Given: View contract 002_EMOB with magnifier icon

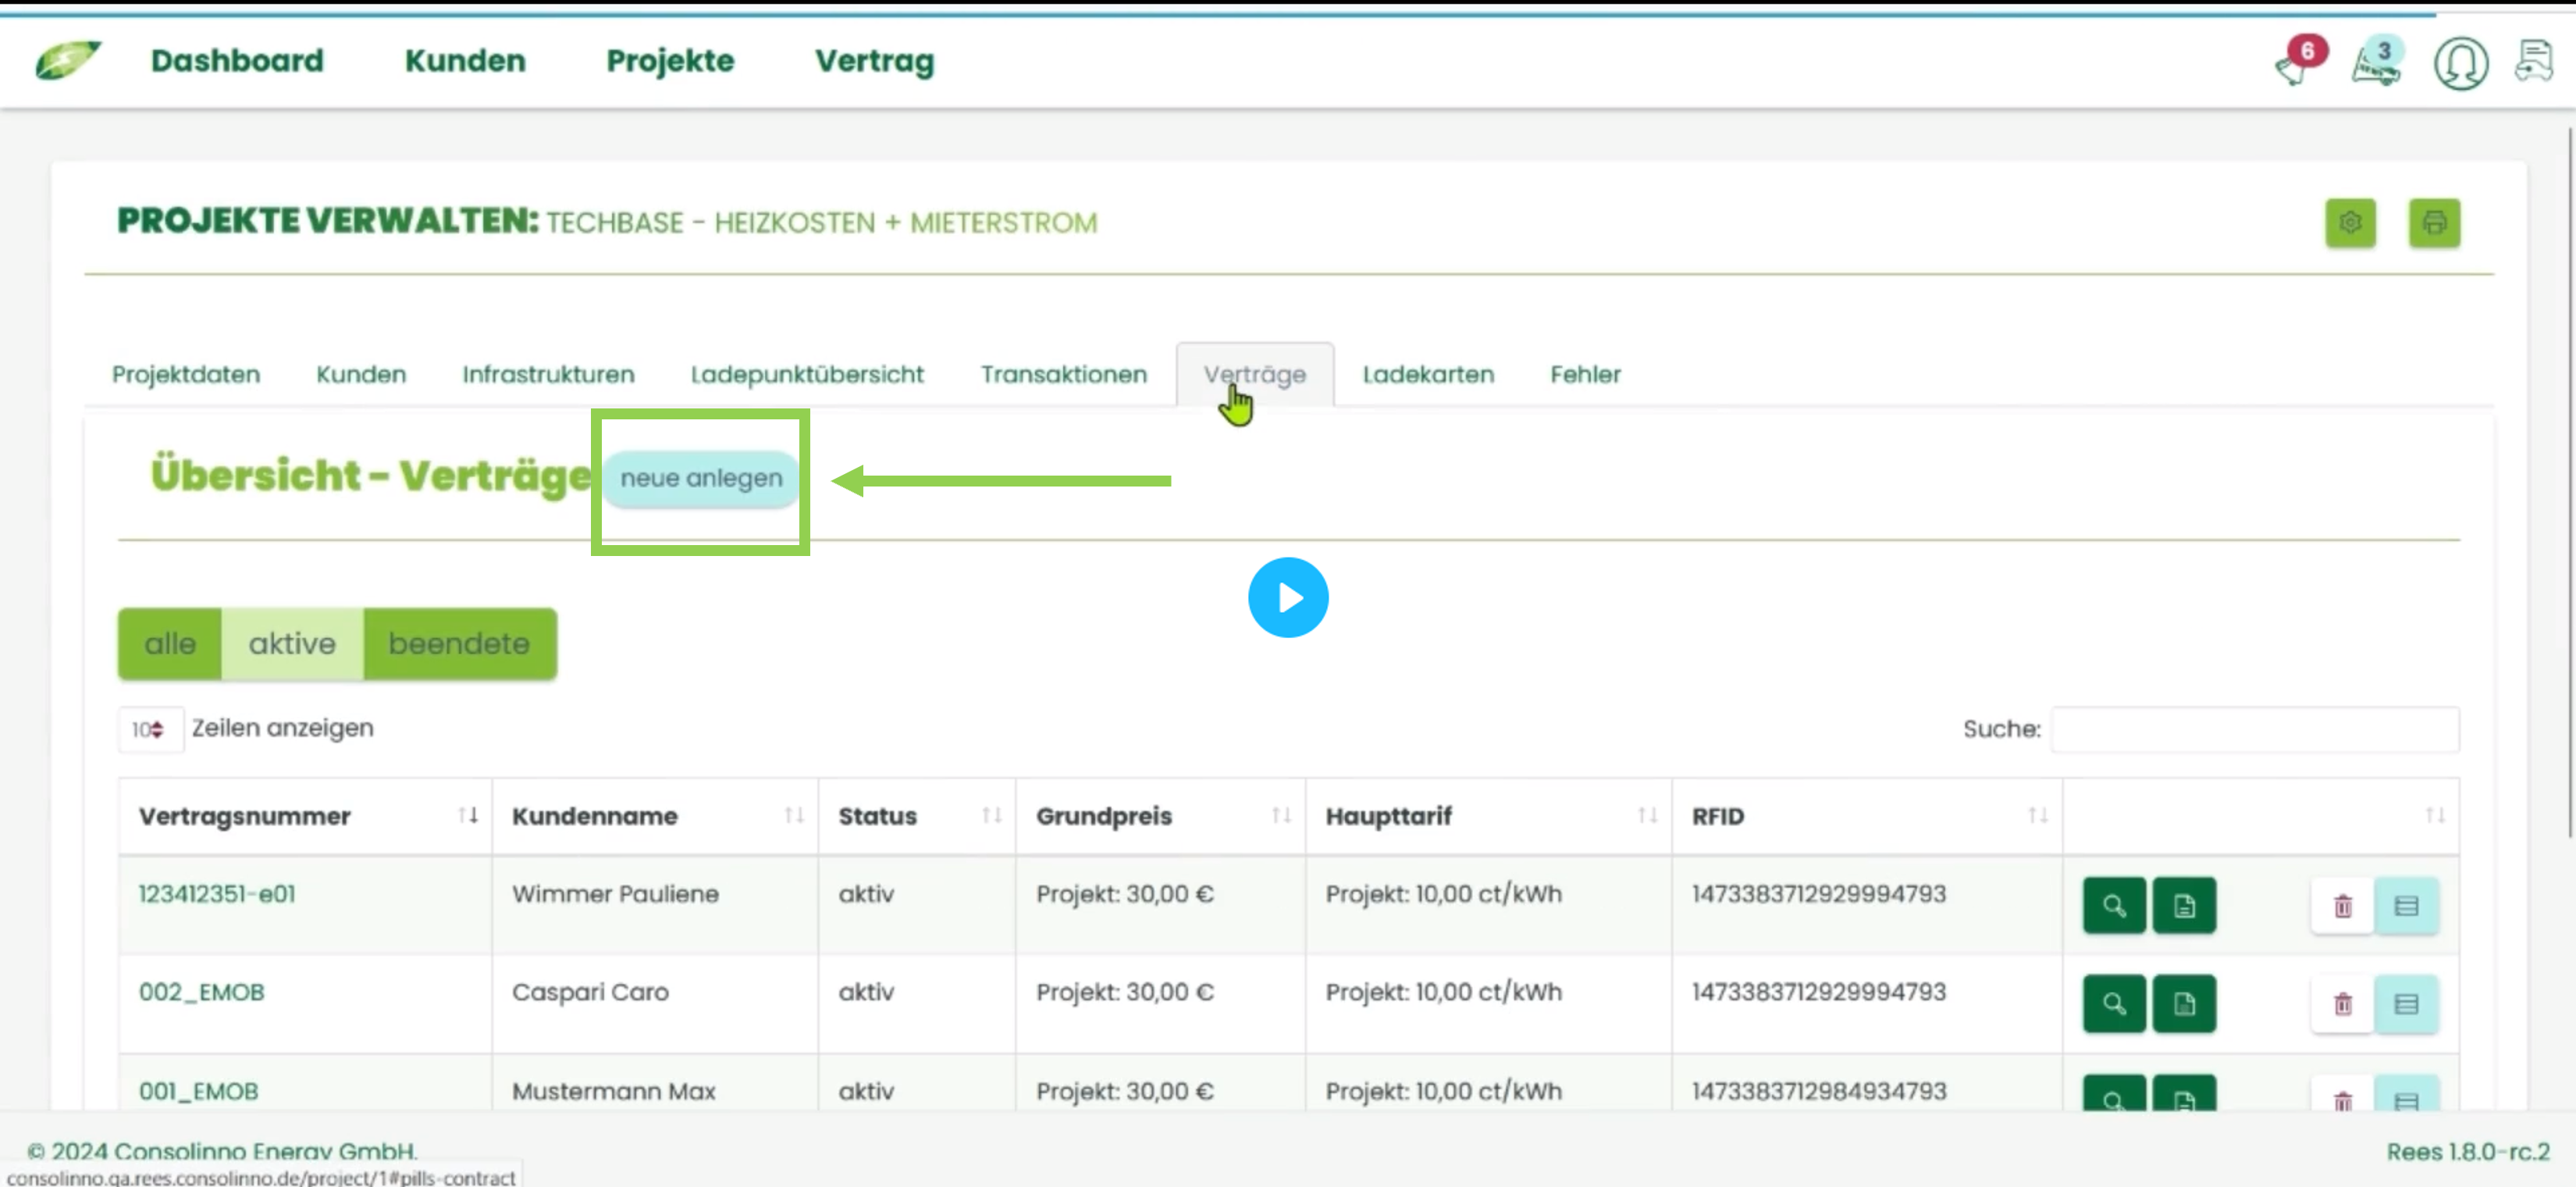Looking at the screenshot, I should click(2114, 1003).
